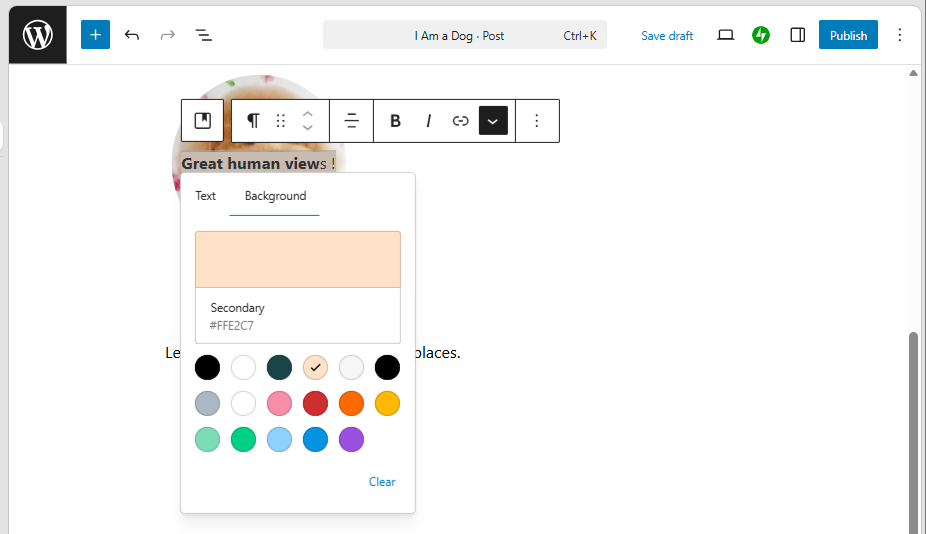This screenshot has width=926, height=534.
Task: Insert link using the link icon
Action: (460, 121)
